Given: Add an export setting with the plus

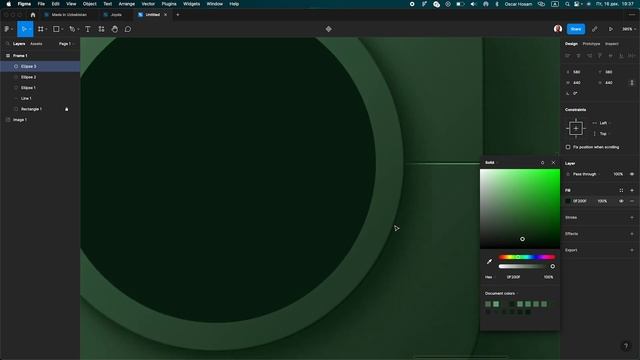Looking at the screenshot, I should (632, 250).
